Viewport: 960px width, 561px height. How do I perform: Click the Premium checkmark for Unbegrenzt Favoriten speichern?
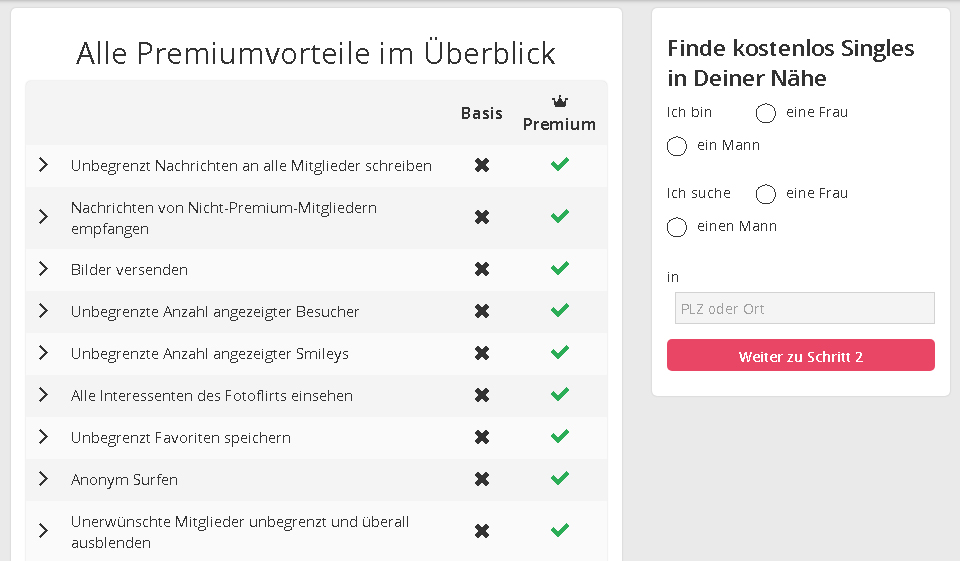click(x=560, y=437)
